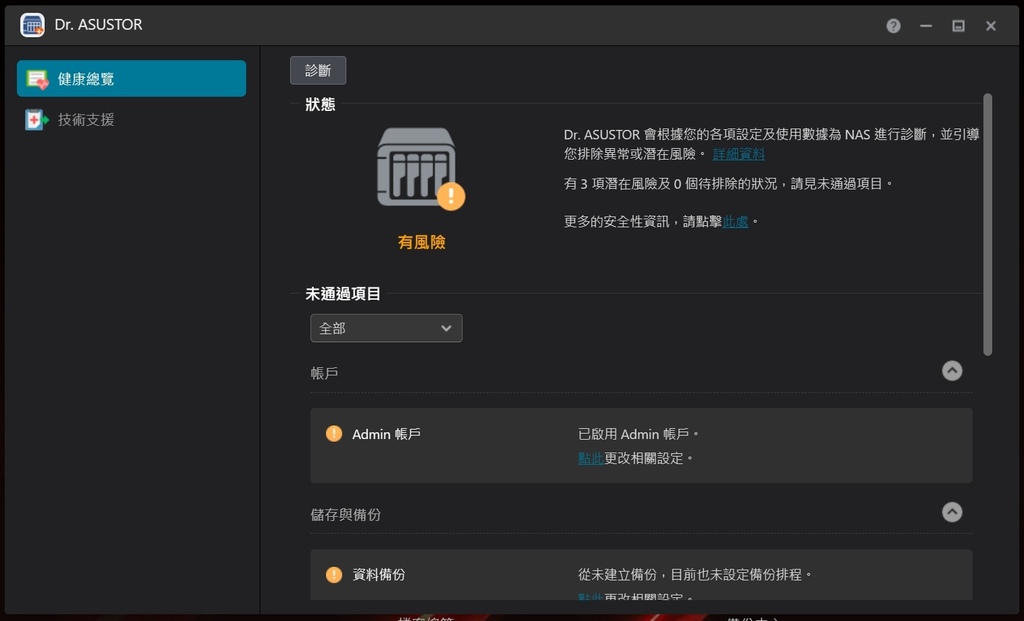Viewport: 1024px width, 621px height.
Task: Click text 從未建立備份,目前也未設定備份排程。
Action: [x=695, y=575]
